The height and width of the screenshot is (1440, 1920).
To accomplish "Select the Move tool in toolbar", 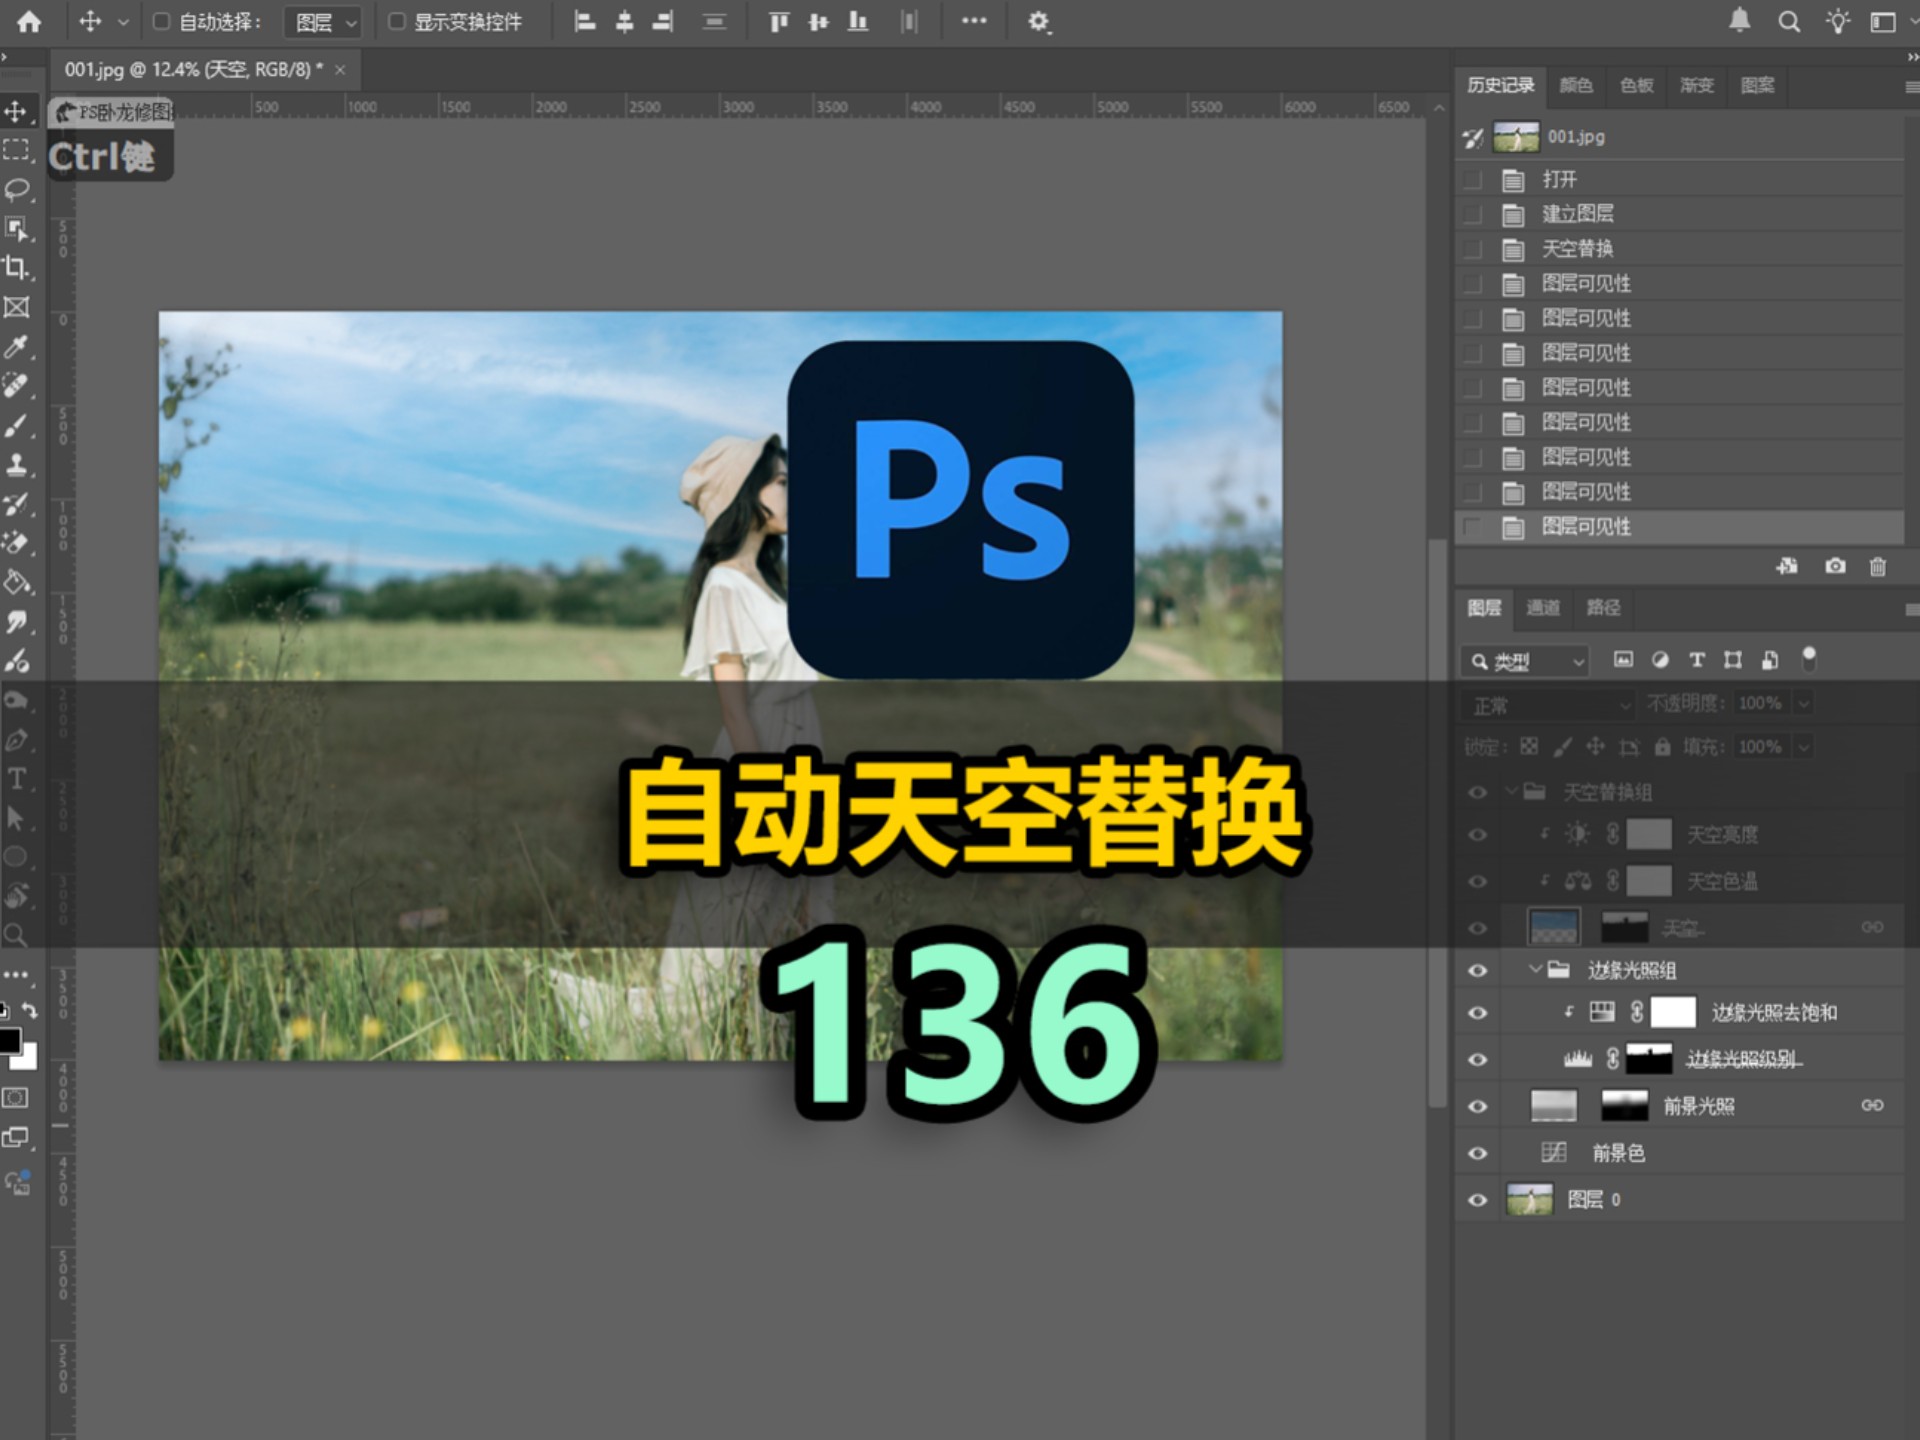I will tap(16, 111).
